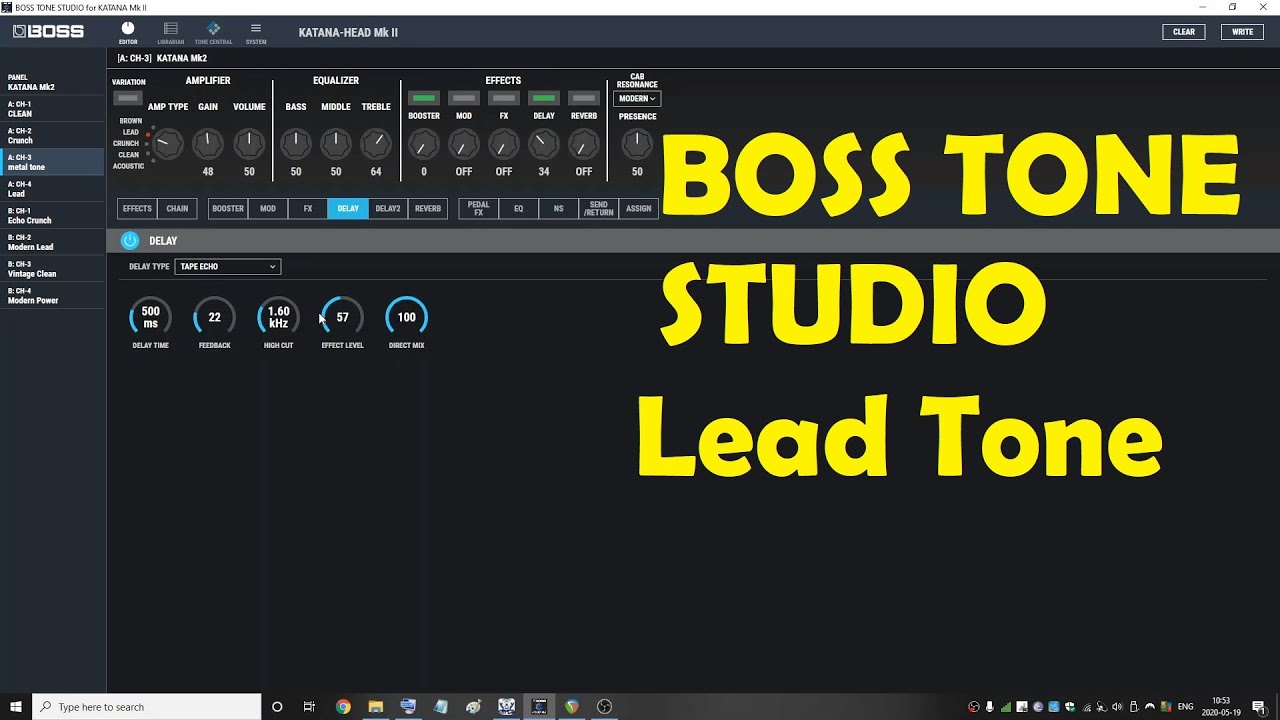Select B: CH-1 Echo Crunch patch
Viewport: 1280px width, 720px height.
point(52,216)
